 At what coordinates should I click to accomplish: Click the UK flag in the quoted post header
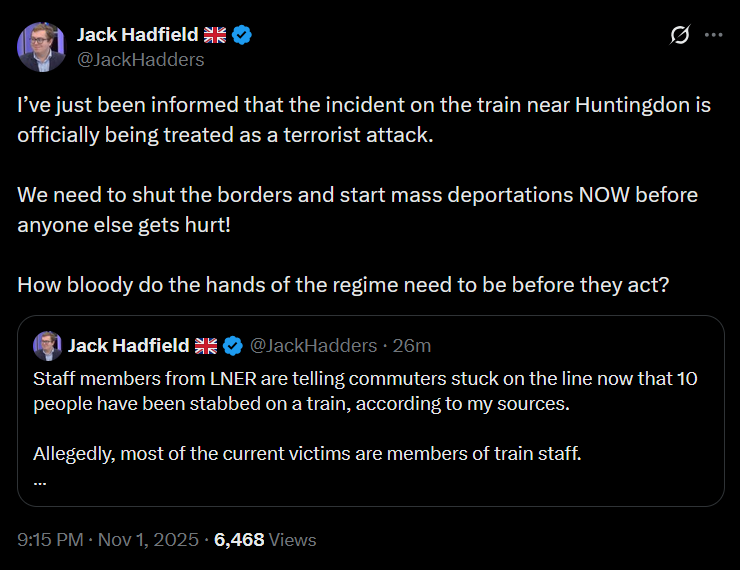click(x=206, y=346)
